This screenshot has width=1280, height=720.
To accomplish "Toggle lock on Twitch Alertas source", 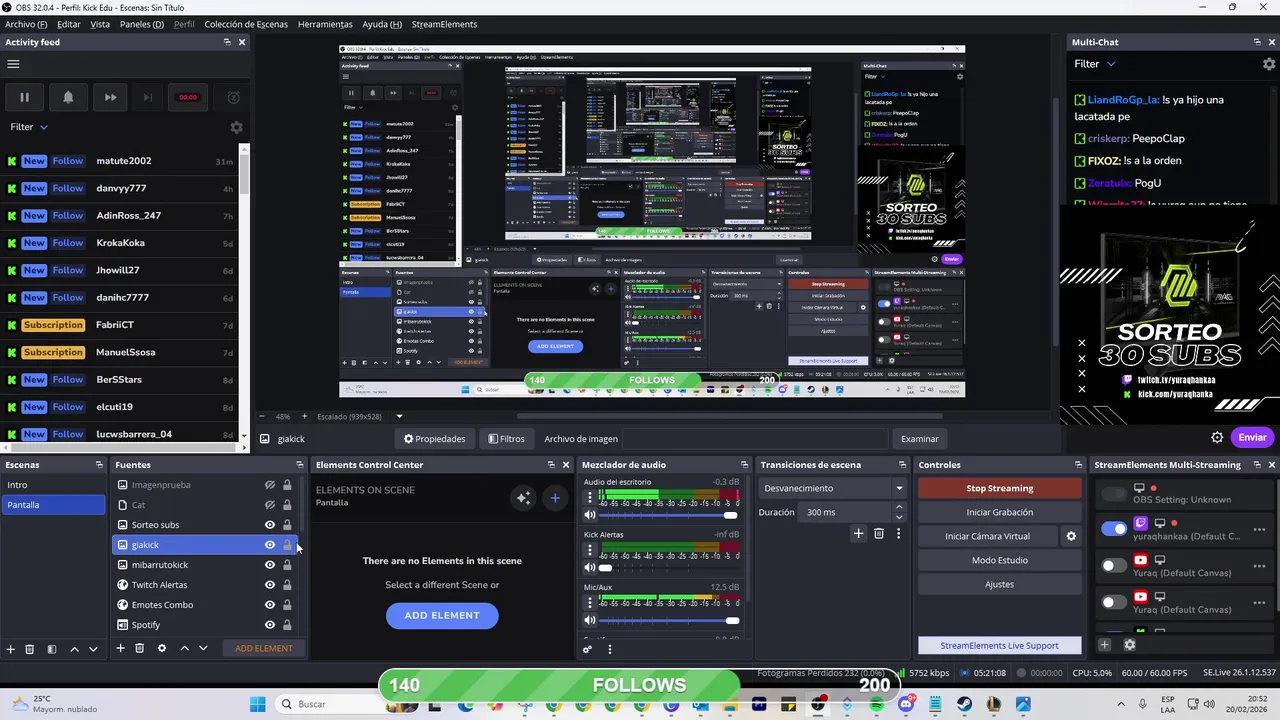I will point(287,585).
